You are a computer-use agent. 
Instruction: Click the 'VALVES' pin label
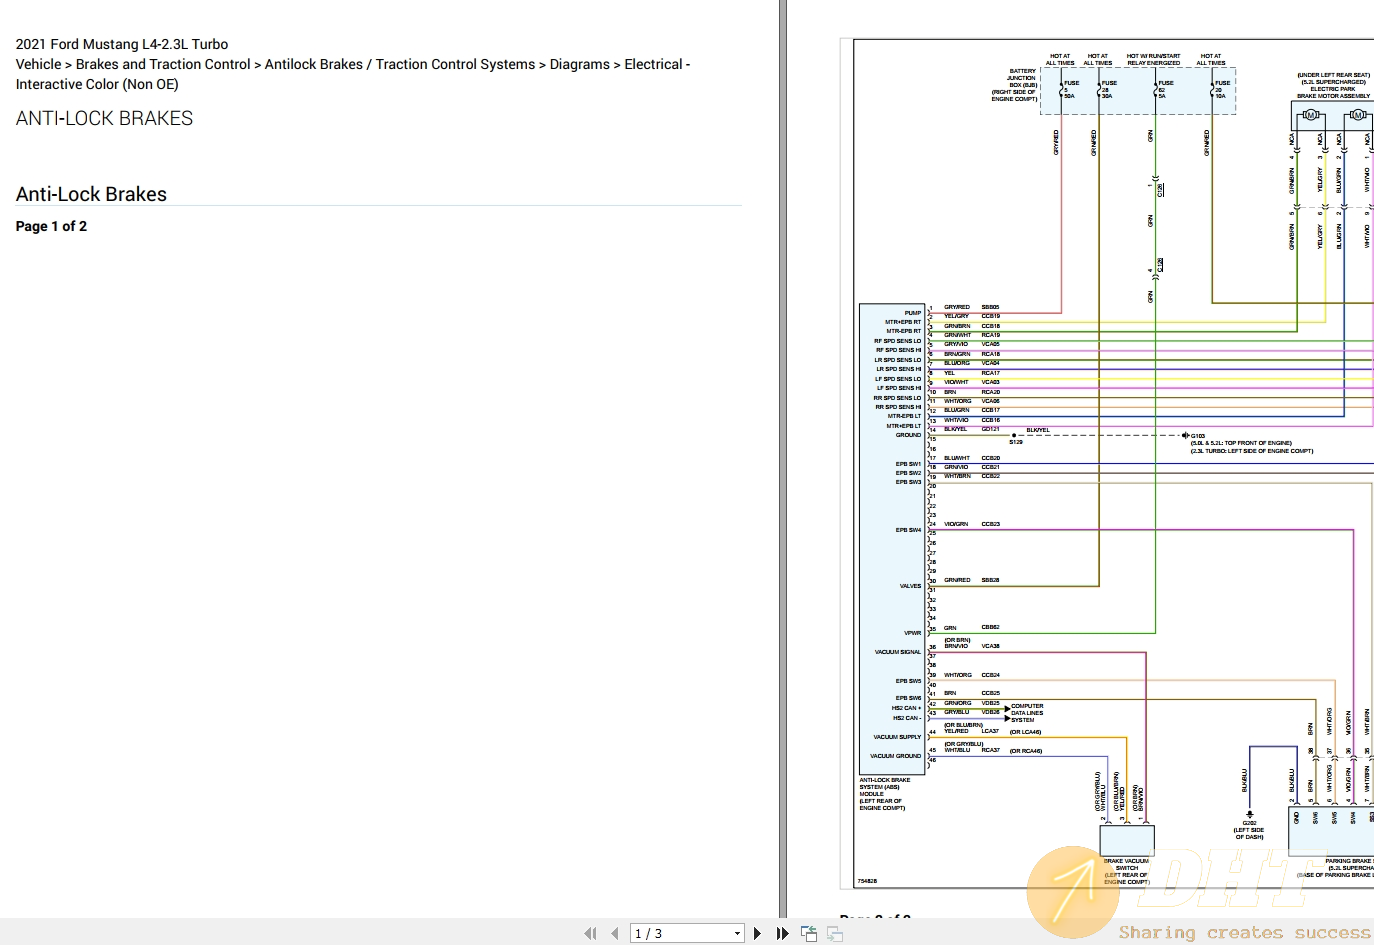pos(910,586)
